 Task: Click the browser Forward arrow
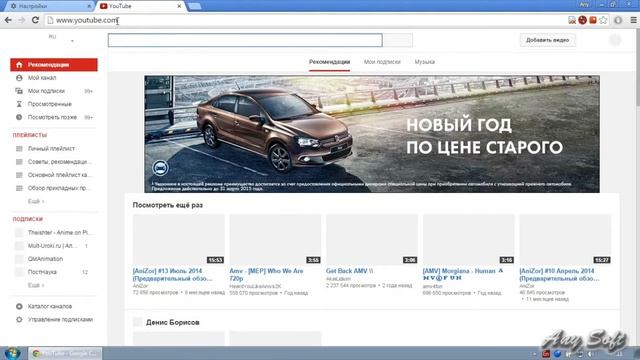tap(22, 20)
